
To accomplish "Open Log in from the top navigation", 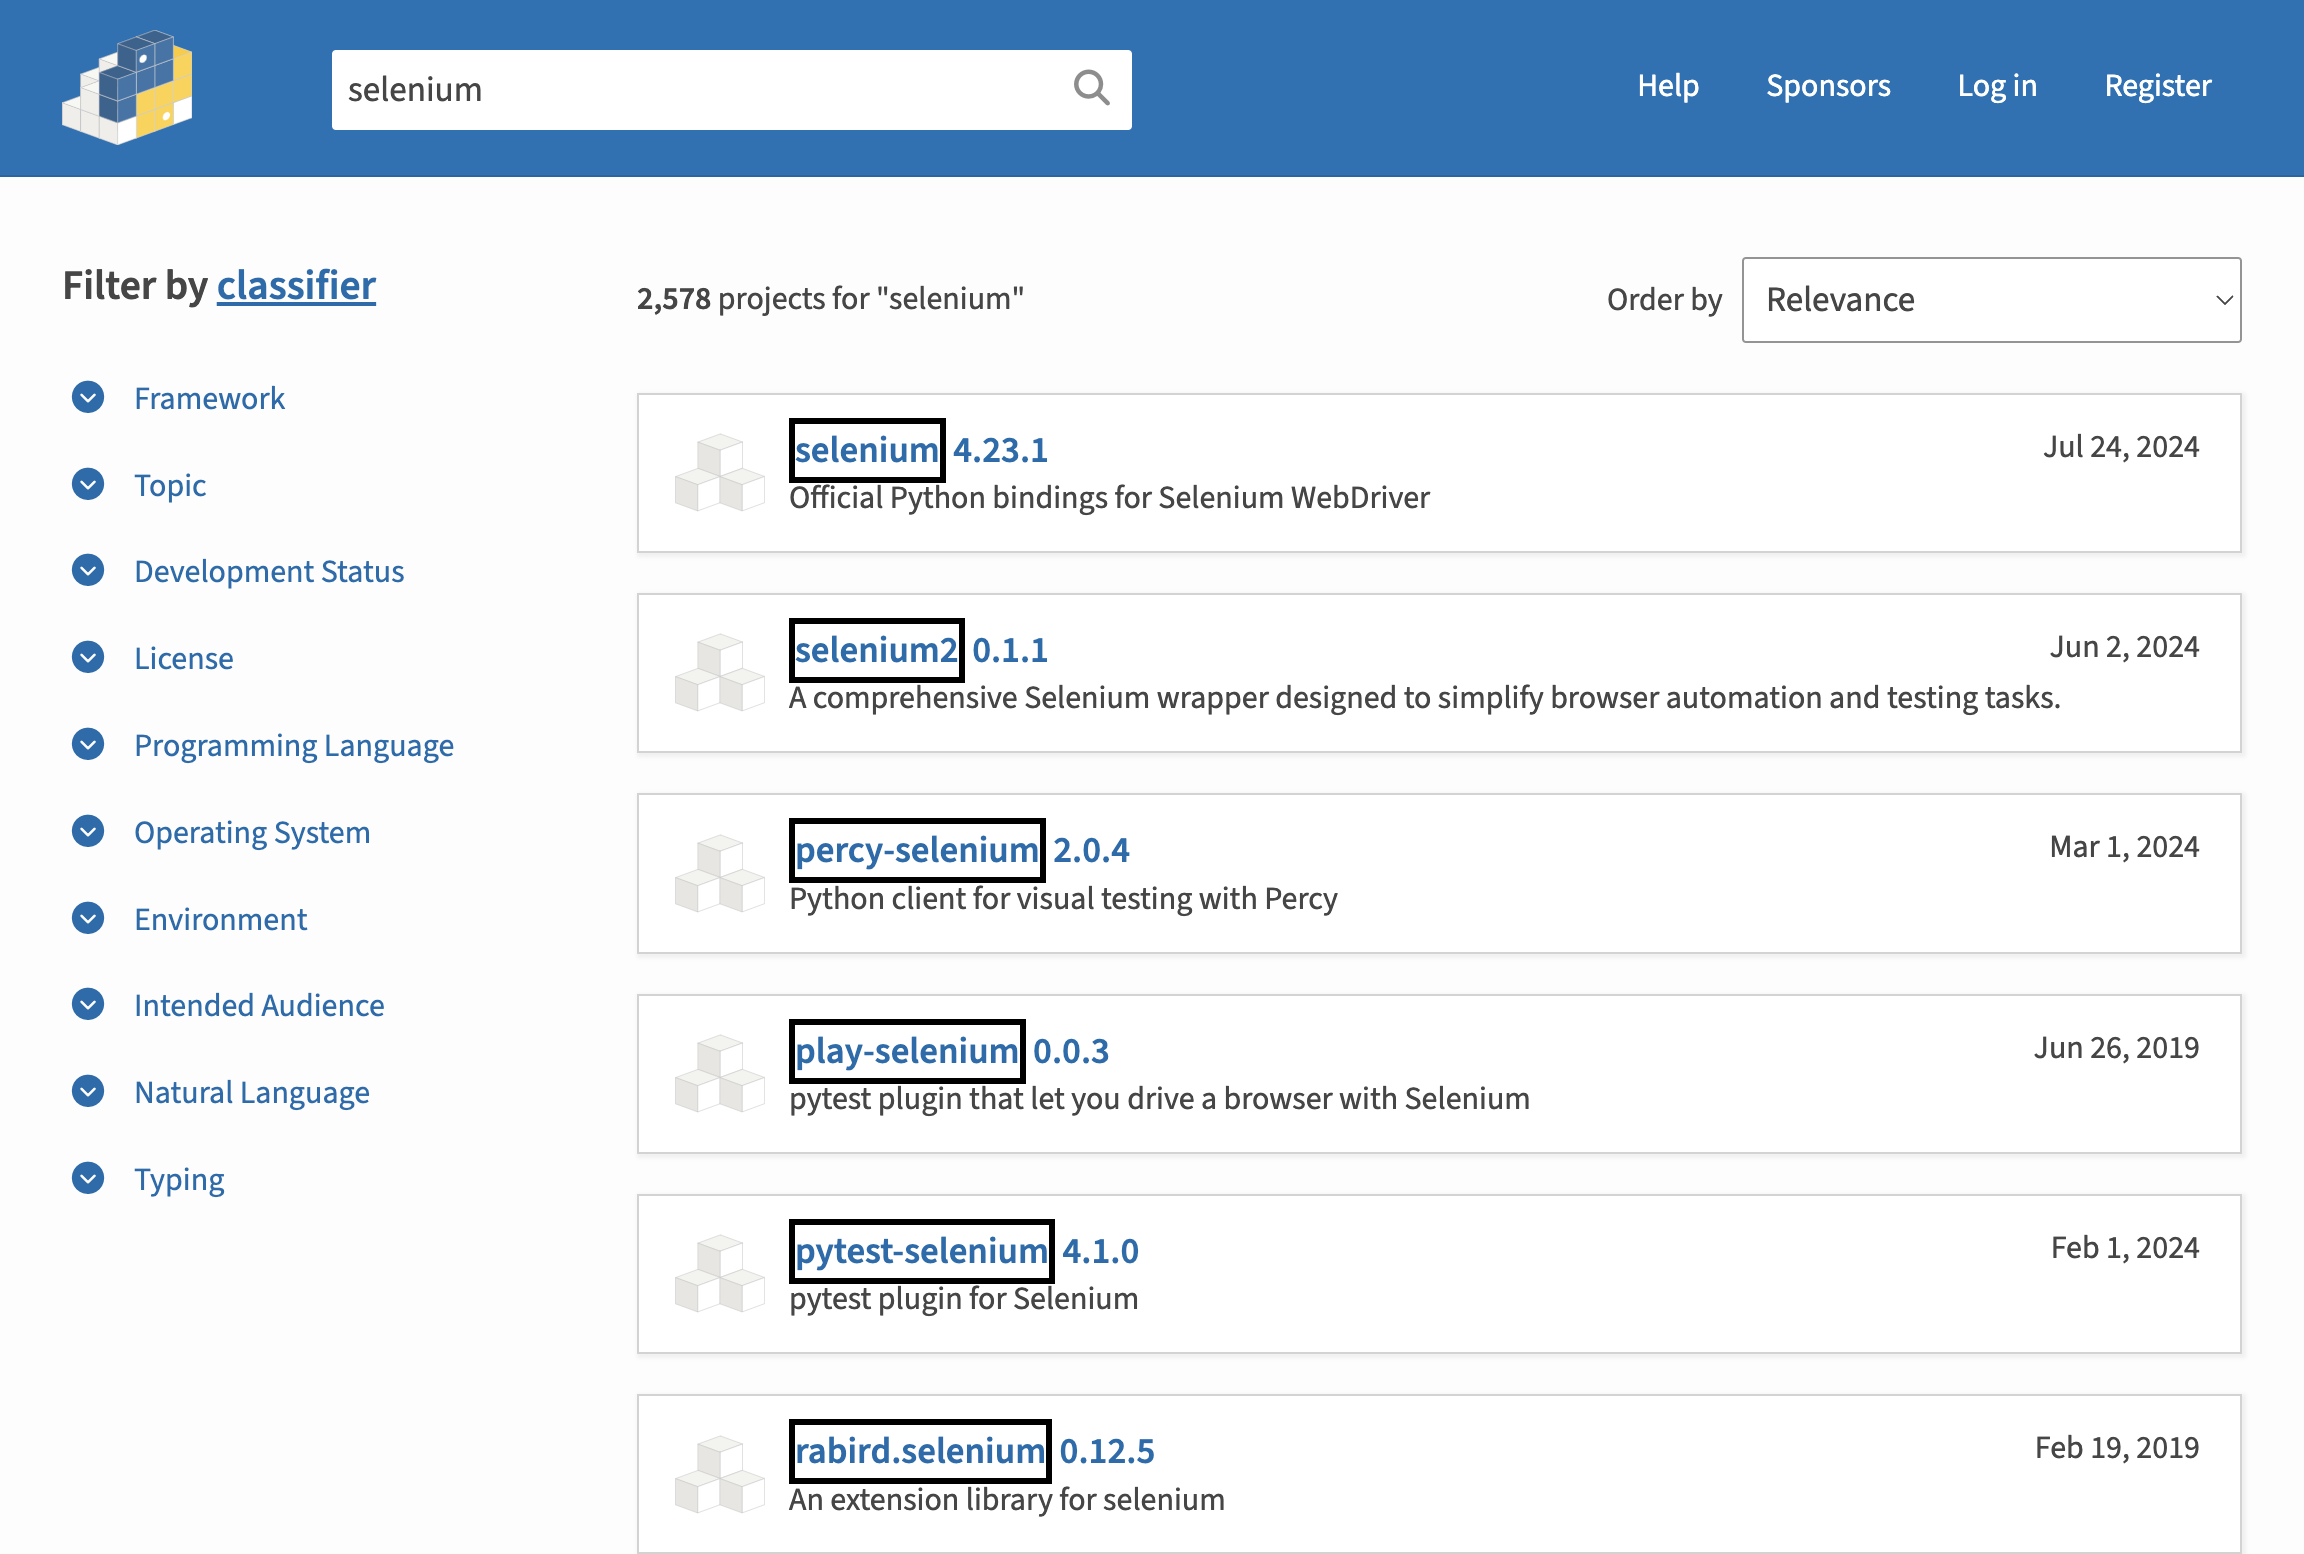I will [1997, 86].
